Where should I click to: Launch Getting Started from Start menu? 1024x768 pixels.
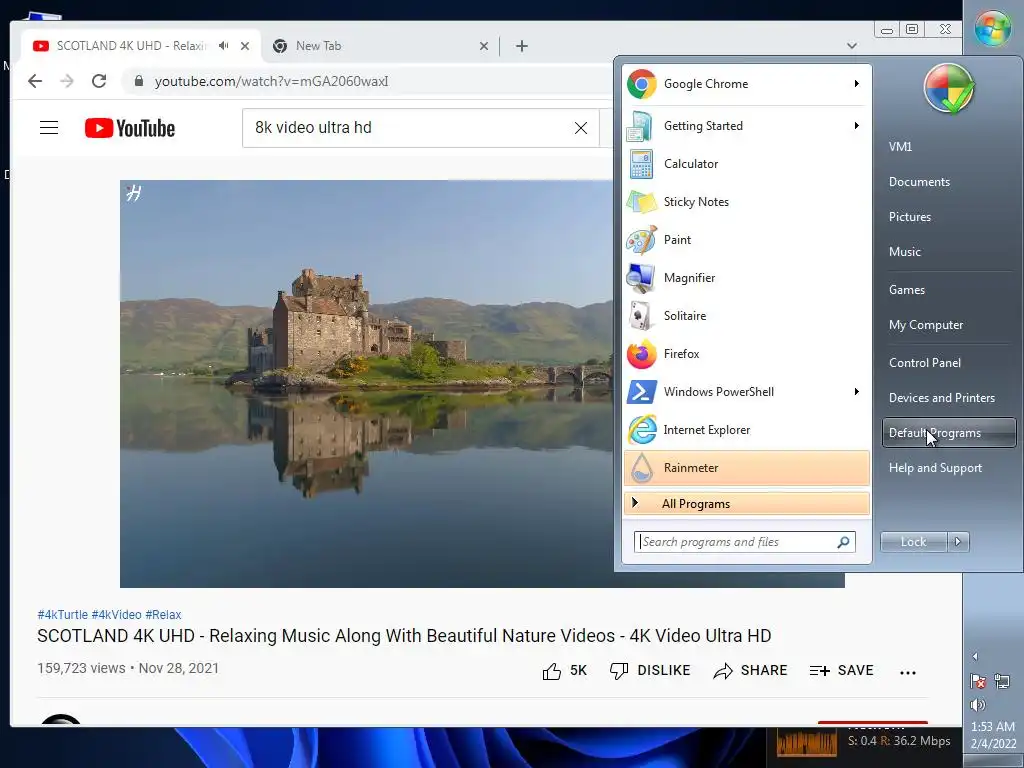(746, 126)
